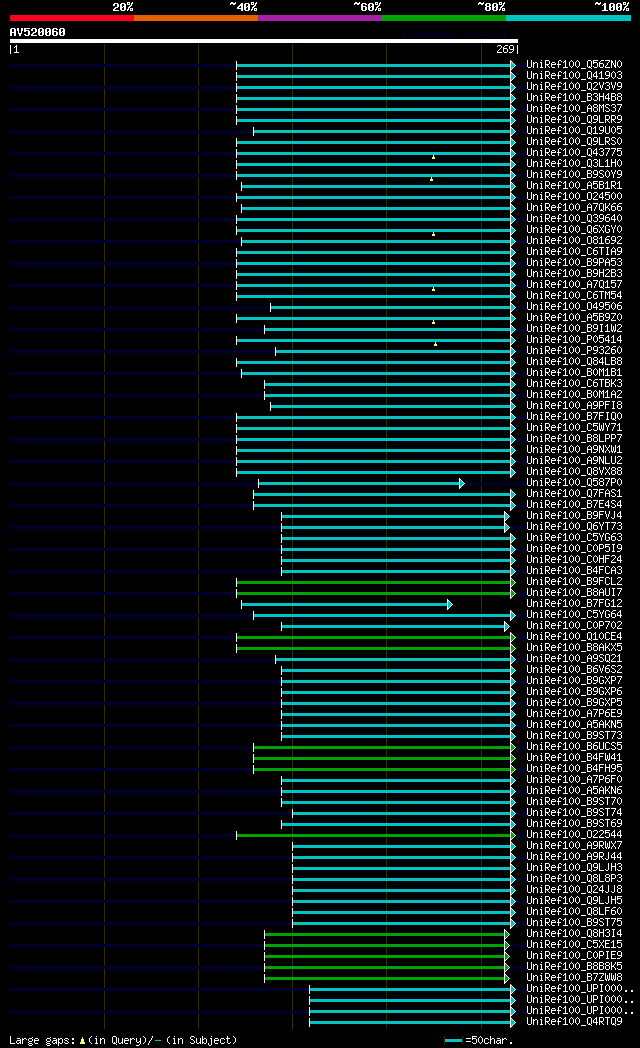Click the UniRef100_Q8VX88 label
640x1048 pixels.
(x=574, y=471)
